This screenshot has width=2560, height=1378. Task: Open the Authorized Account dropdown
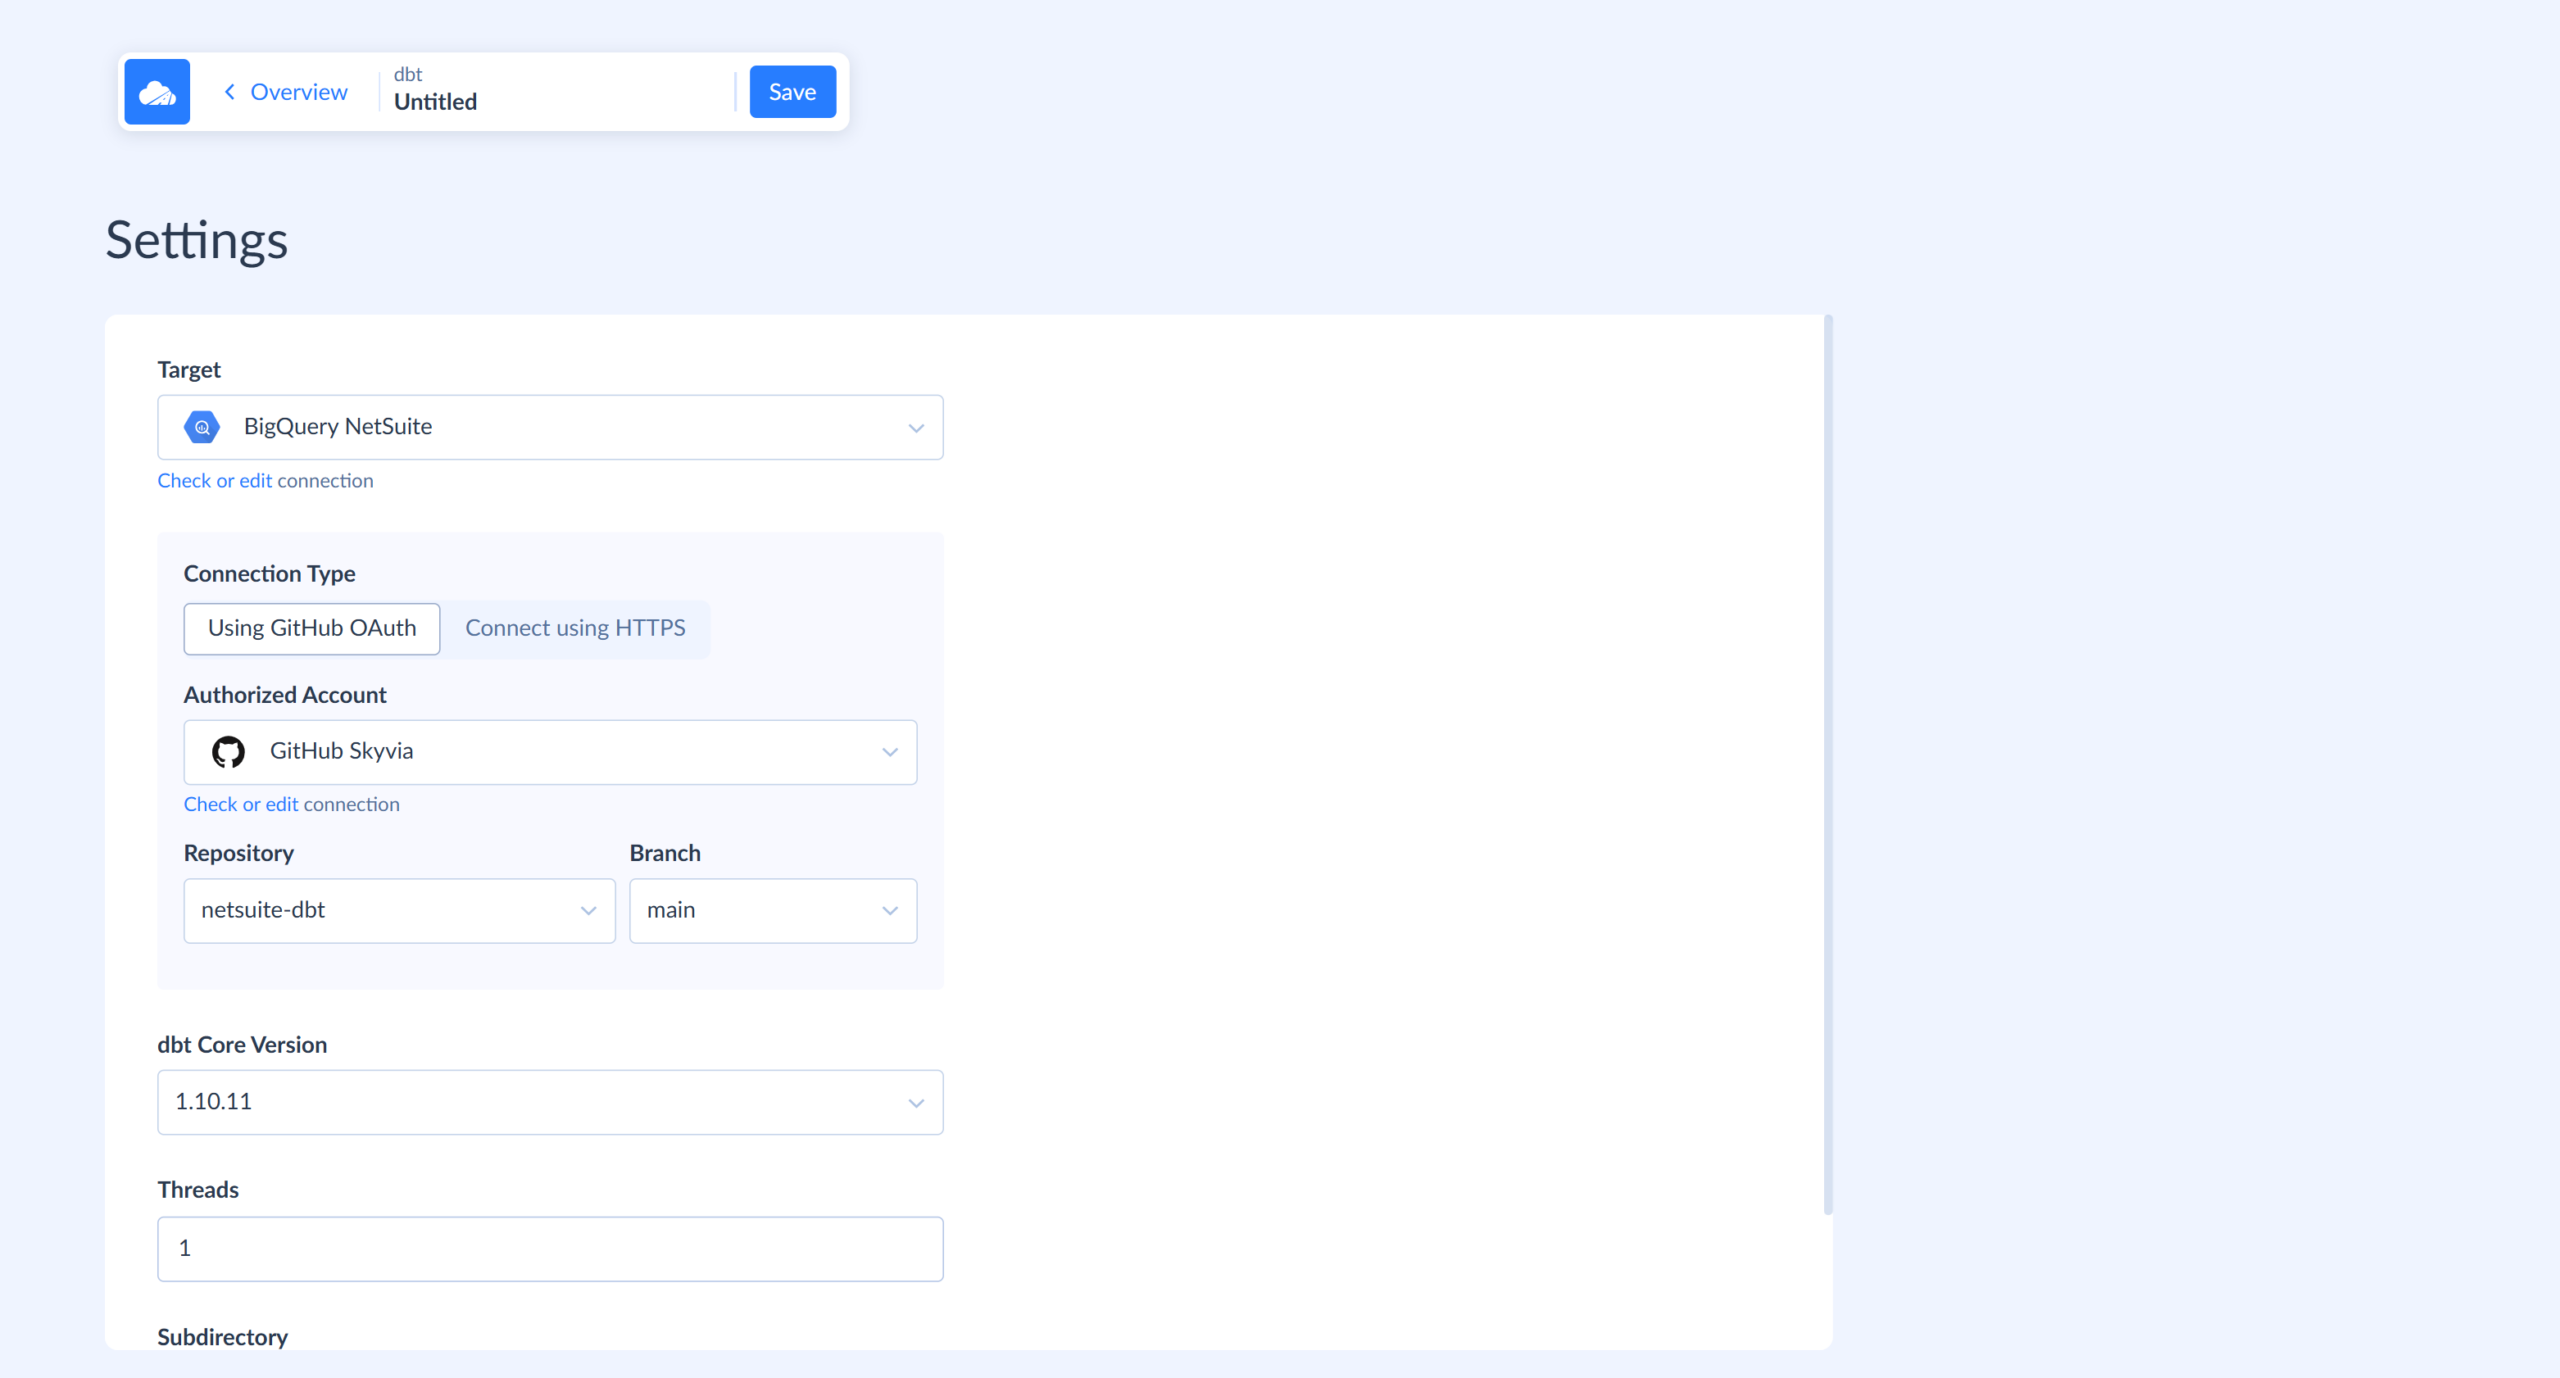tap(550, 752)
